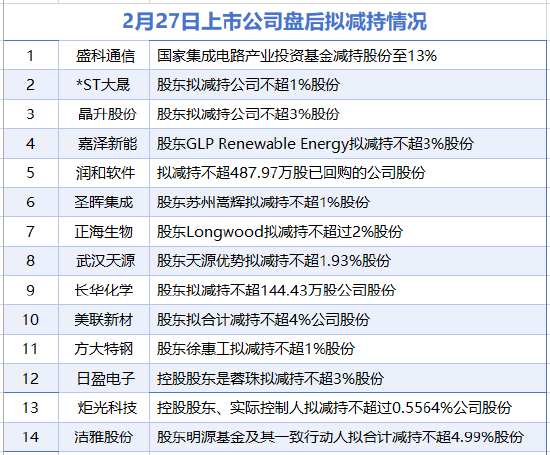Screen dimensions: 550x455
Task: Select the cell "长华化学"
Action: (x=104, y=290)
